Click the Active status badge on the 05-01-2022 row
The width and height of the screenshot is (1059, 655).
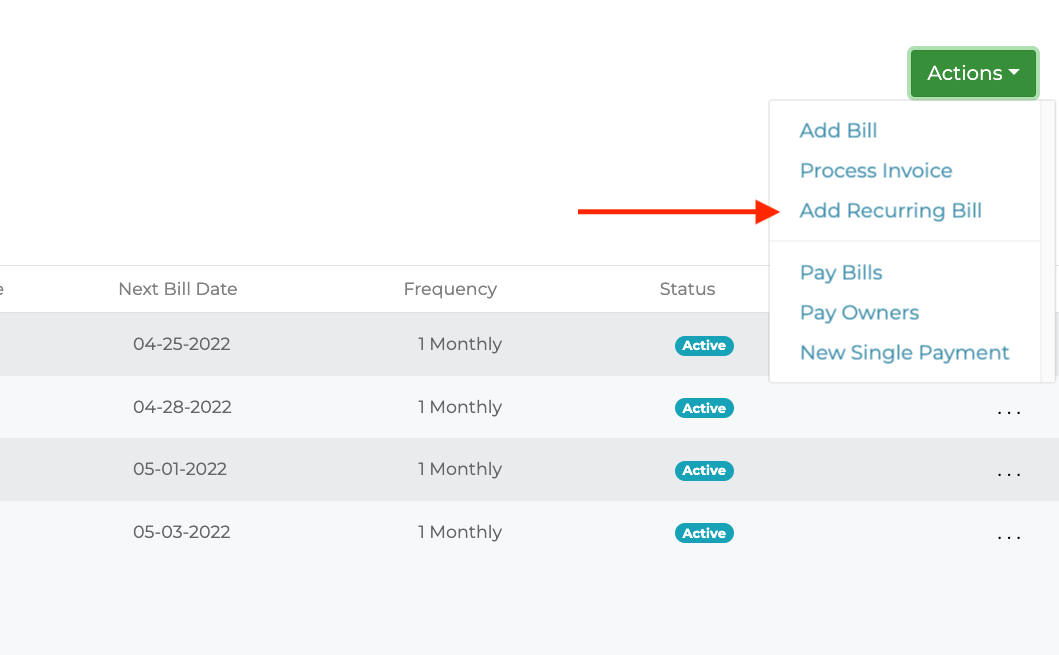(x=704, y=470)
